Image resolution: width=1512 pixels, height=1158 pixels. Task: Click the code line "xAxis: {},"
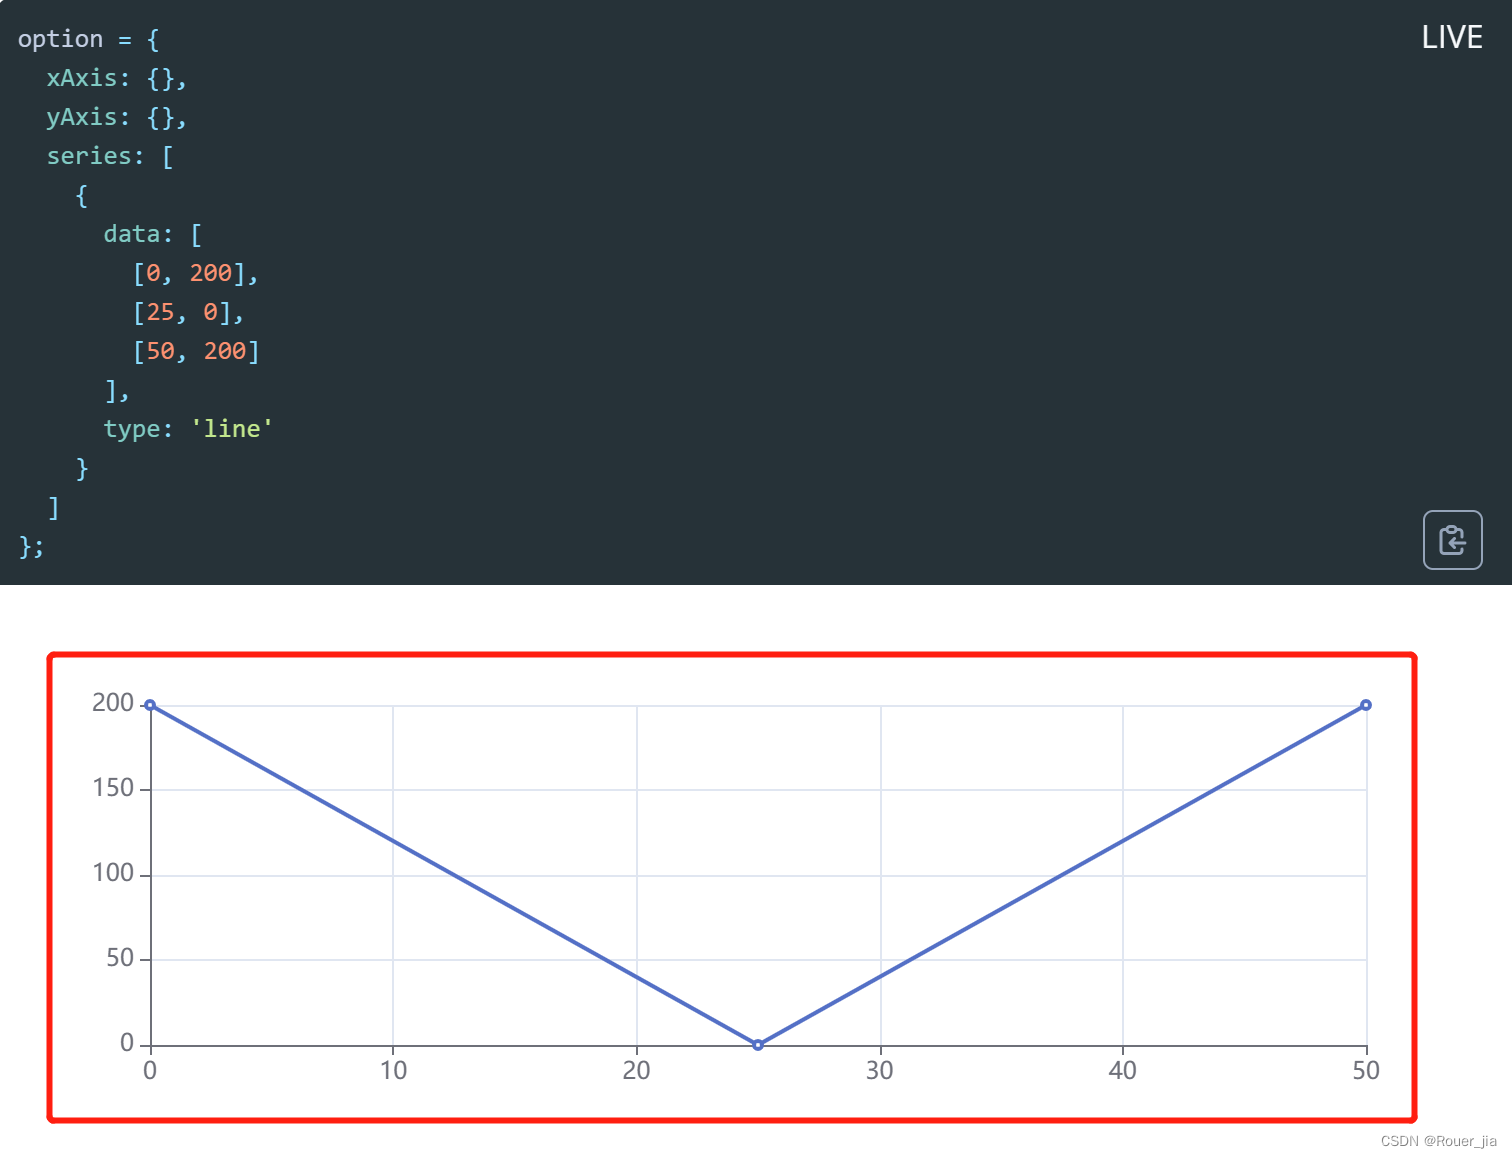(x=116, y=78)
